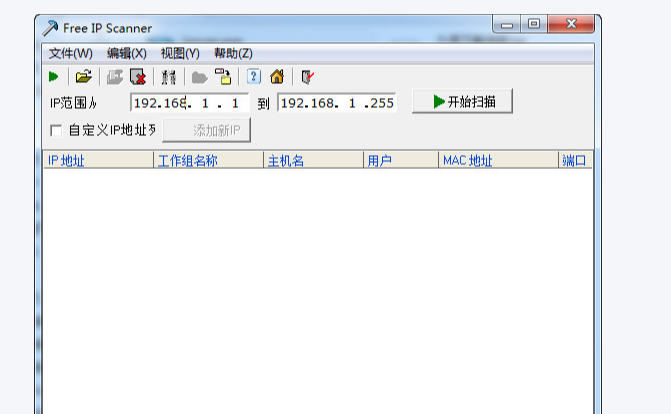Sort by the 主机名 column header

coord(313,160)
